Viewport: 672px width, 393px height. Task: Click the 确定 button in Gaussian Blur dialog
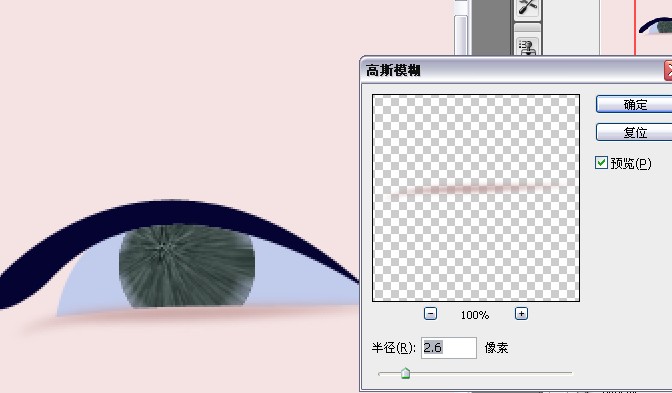634,105
